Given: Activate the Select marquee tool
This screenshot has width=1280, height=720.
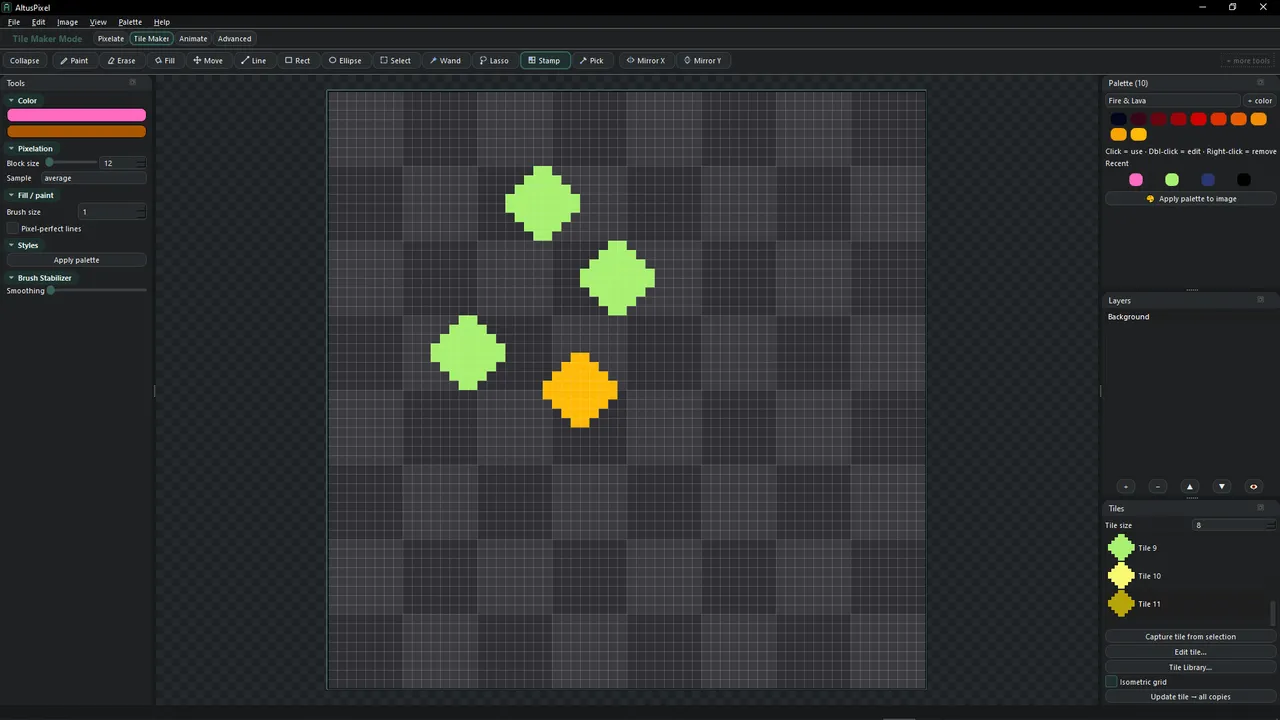Looking at the screenshot, I should point(395,60).
